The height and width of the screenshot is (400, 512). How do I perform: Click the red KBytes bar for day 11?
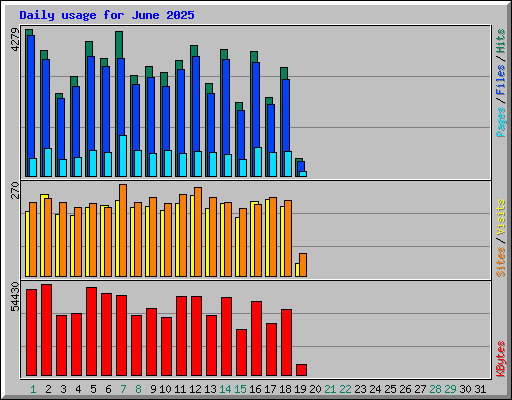181,336
